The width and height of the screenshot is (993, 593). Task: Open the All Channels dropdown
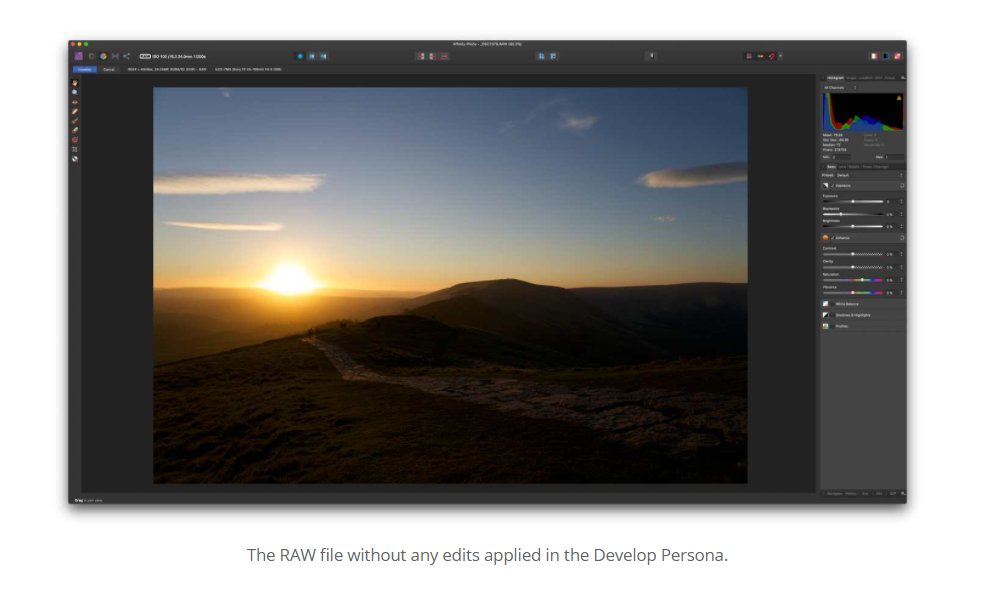[x=840, y=87]
